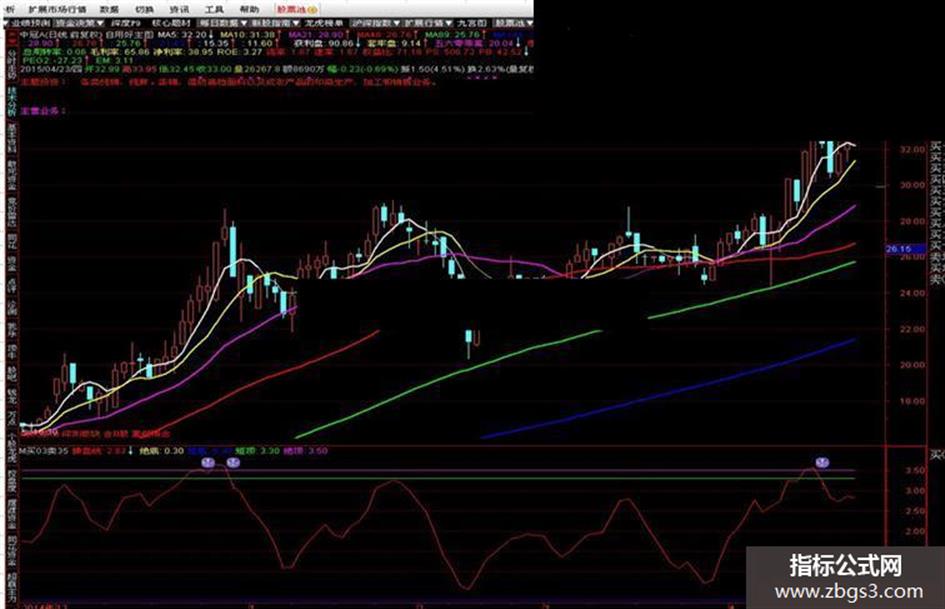The image size is (945, 609).
Task: Expand the 沪深指数 dropdown
Action: point(375,23)
